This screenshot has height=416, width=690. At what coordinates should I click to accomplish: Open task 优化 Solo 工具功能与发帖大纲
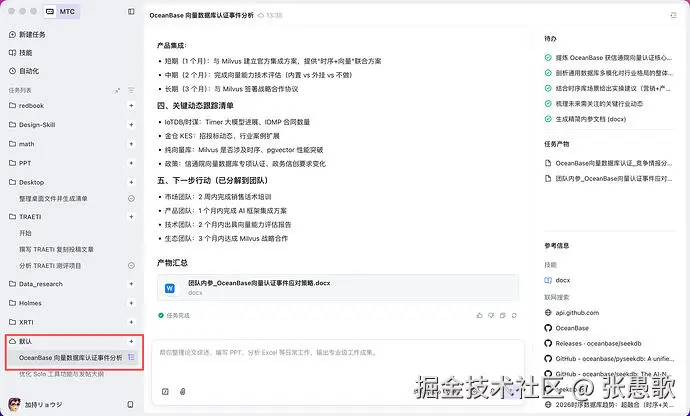[x=62, y=374]
